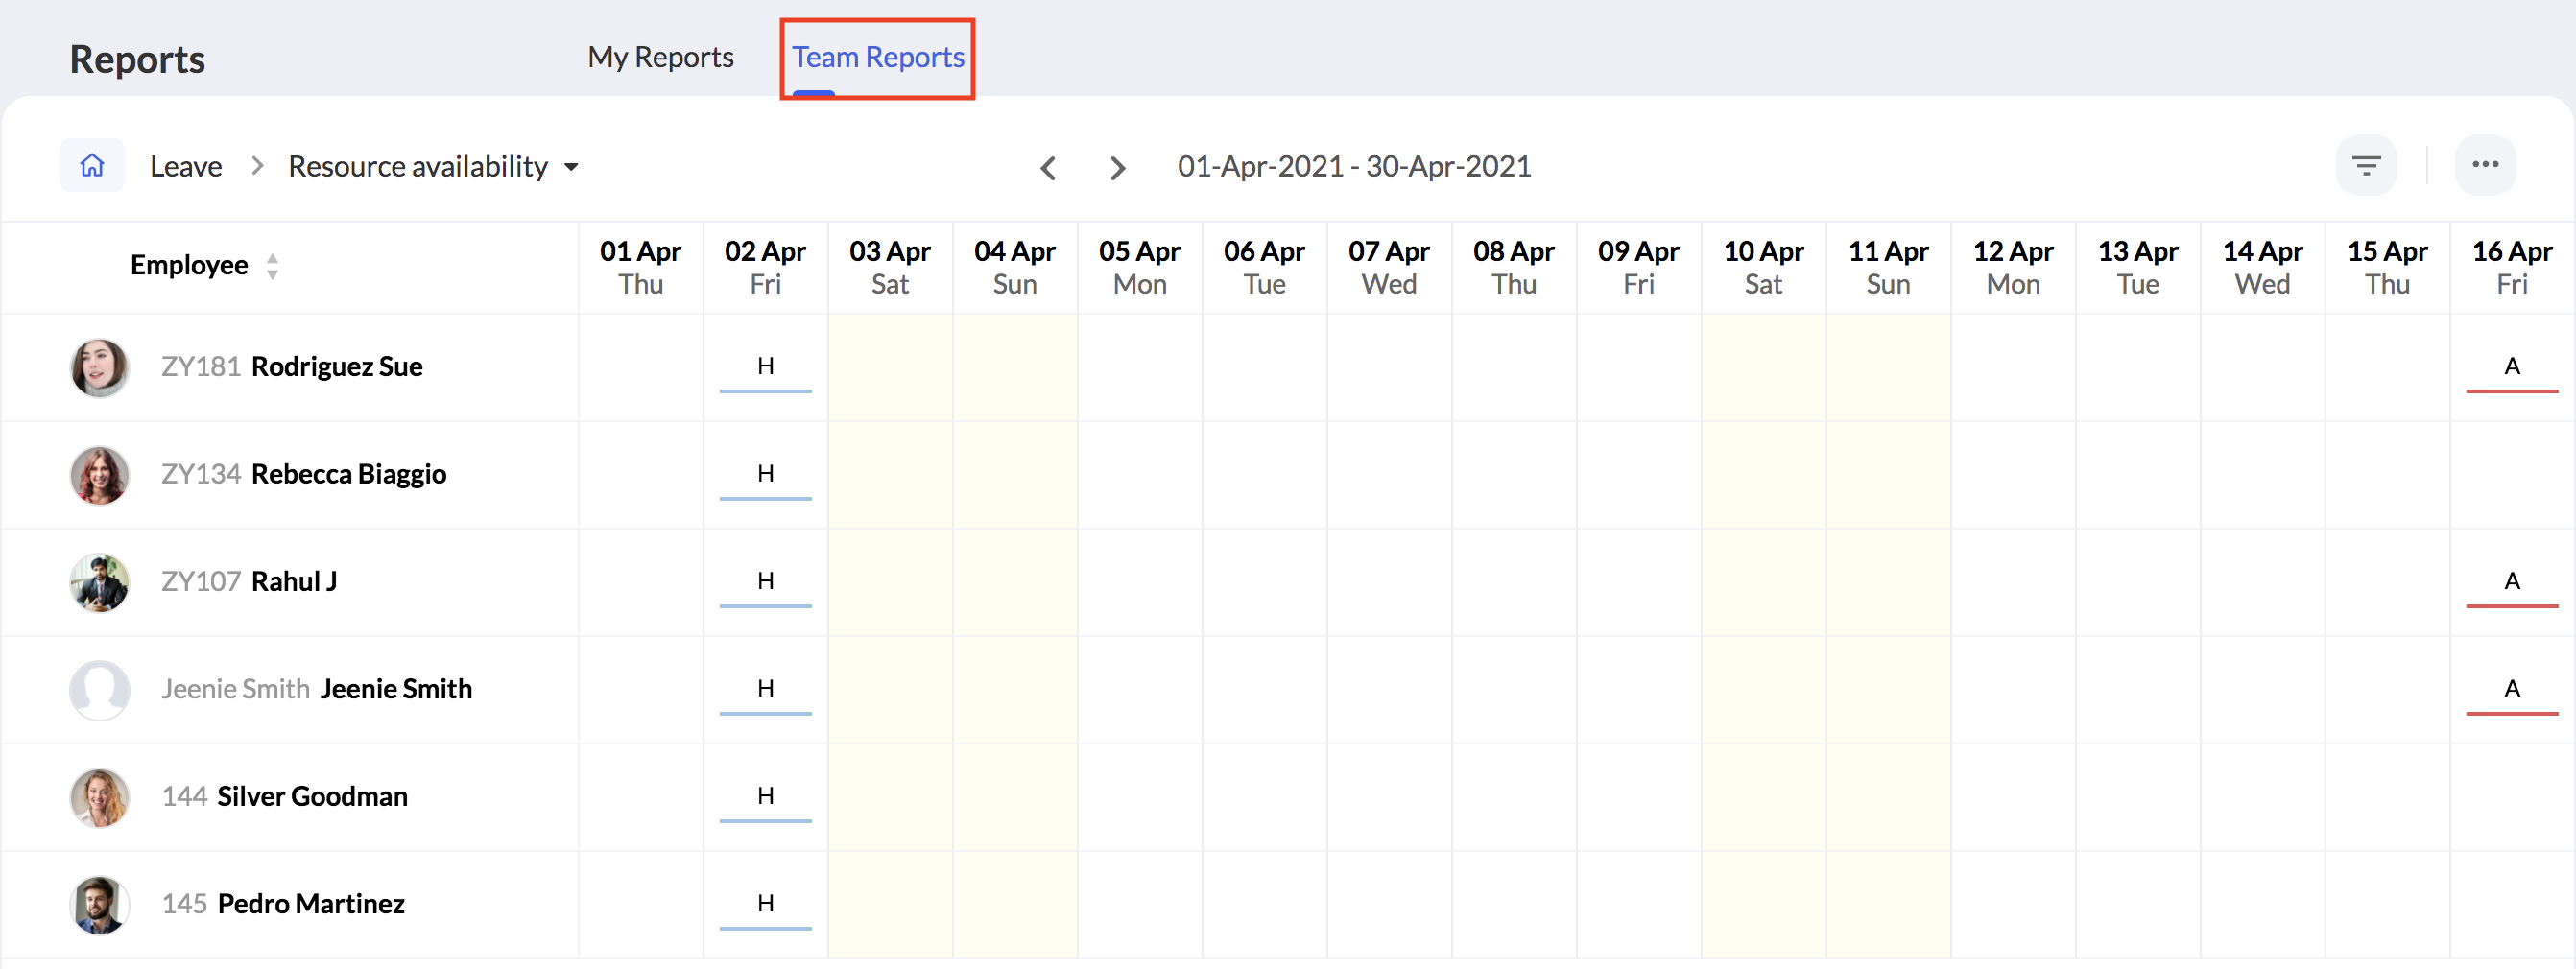Select employee name Rodriguez Sue
This screenshot has width=2576, height=969.
point(337,367)
